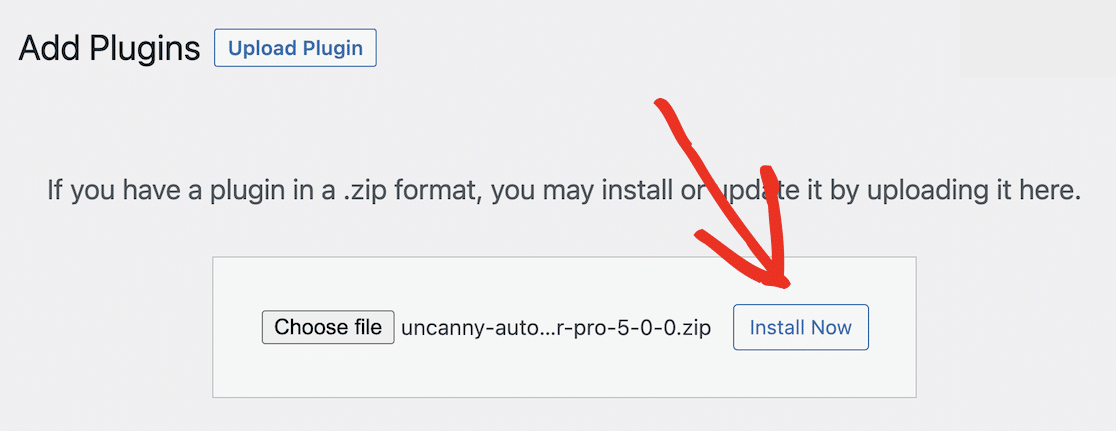The width and height of the screenshot is (1116, 431).
Task: Click empty space left of Choose file
Action: [x=237, y=327]
